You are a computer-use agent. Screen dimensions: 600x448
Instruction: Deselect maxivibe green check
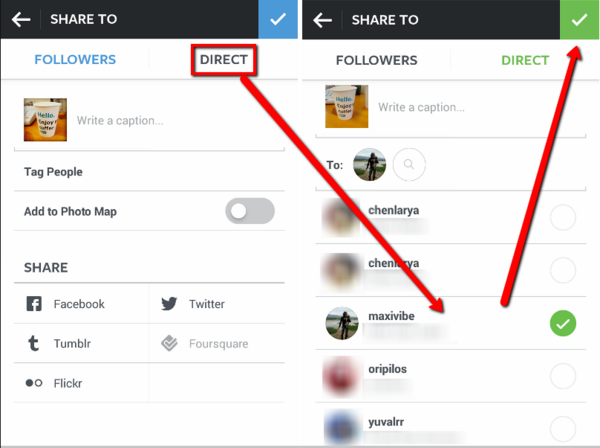pyautogui.click(x=563, y=323)
